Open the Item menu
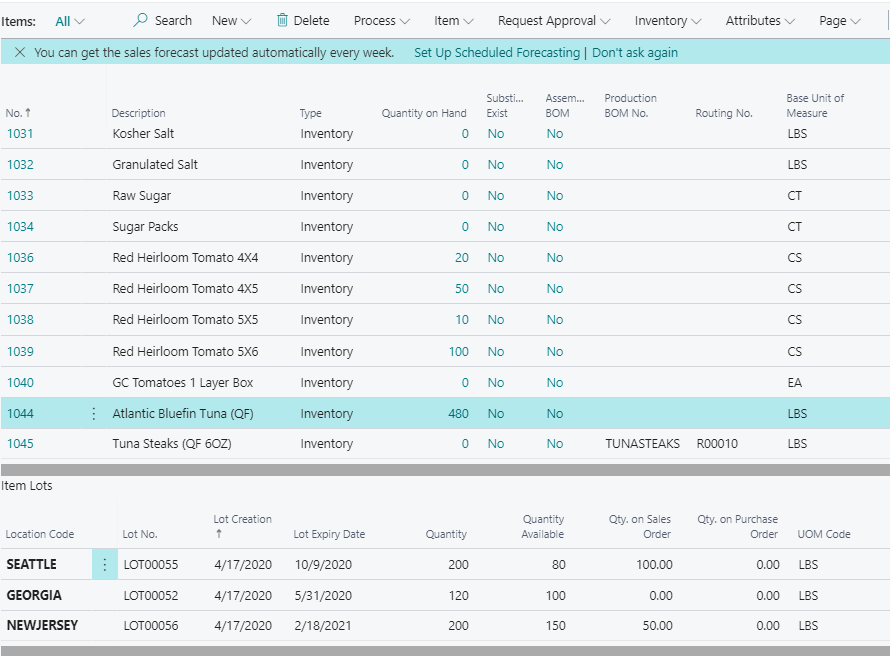Screen dimensions: 890x656 point(454,20)
